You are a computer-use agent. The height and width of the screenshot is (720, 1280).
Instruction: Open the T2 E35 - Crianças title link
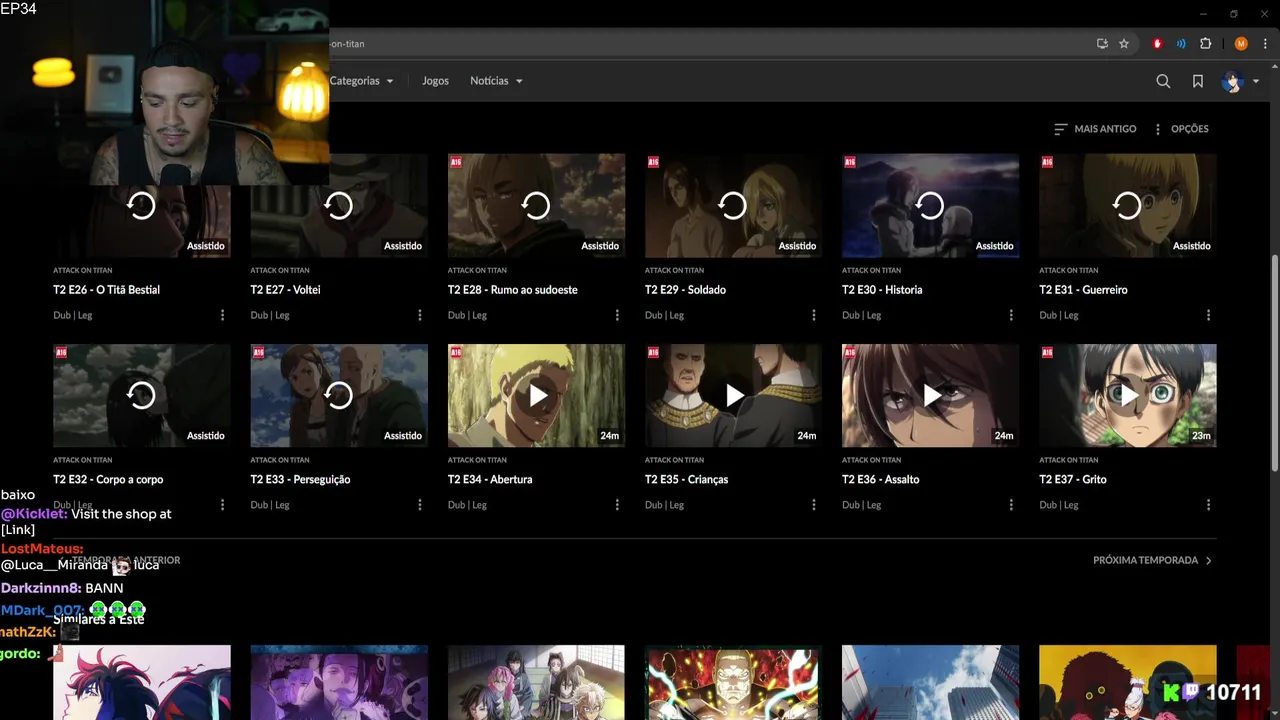(x=686, y=480)
